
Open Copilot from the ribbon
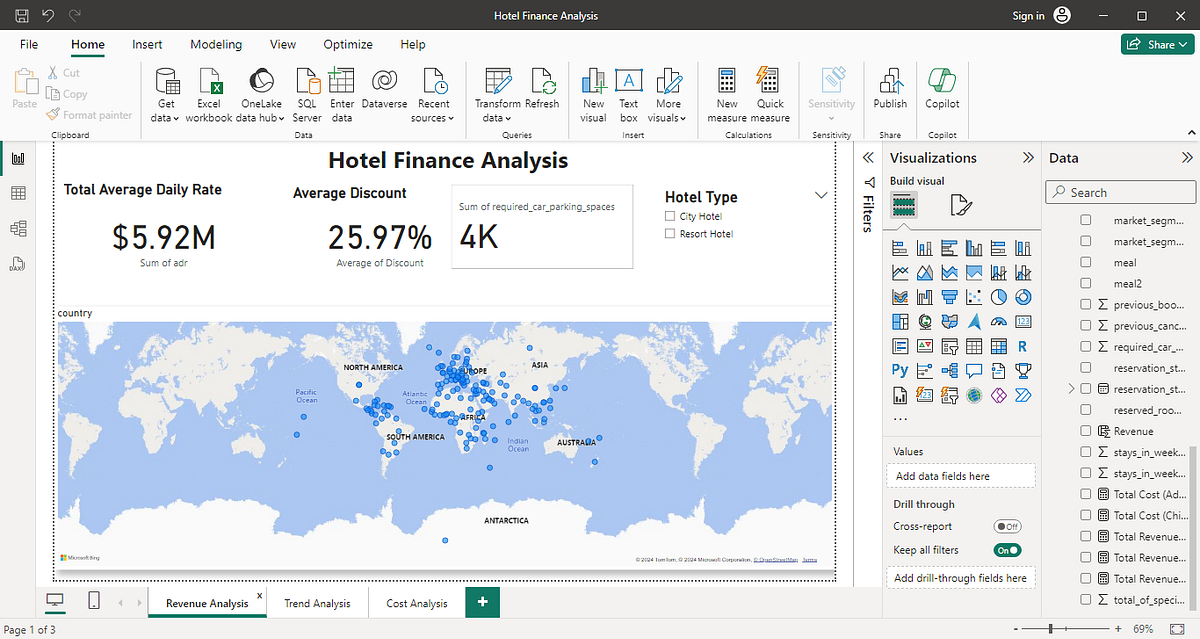[x=942, y=90]
